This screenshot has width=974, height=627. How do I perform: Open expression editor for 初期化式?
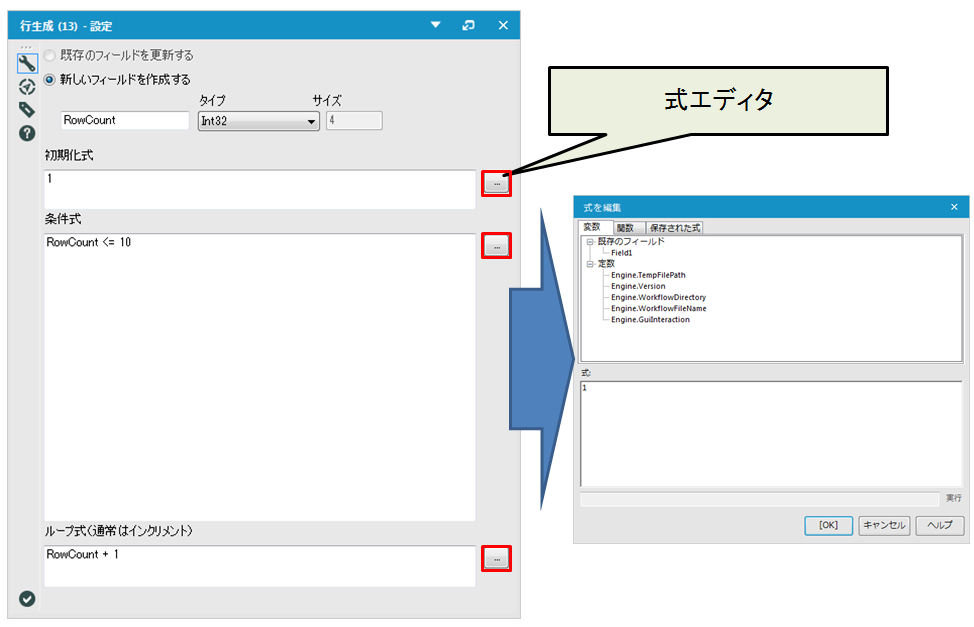pos(496,184)
